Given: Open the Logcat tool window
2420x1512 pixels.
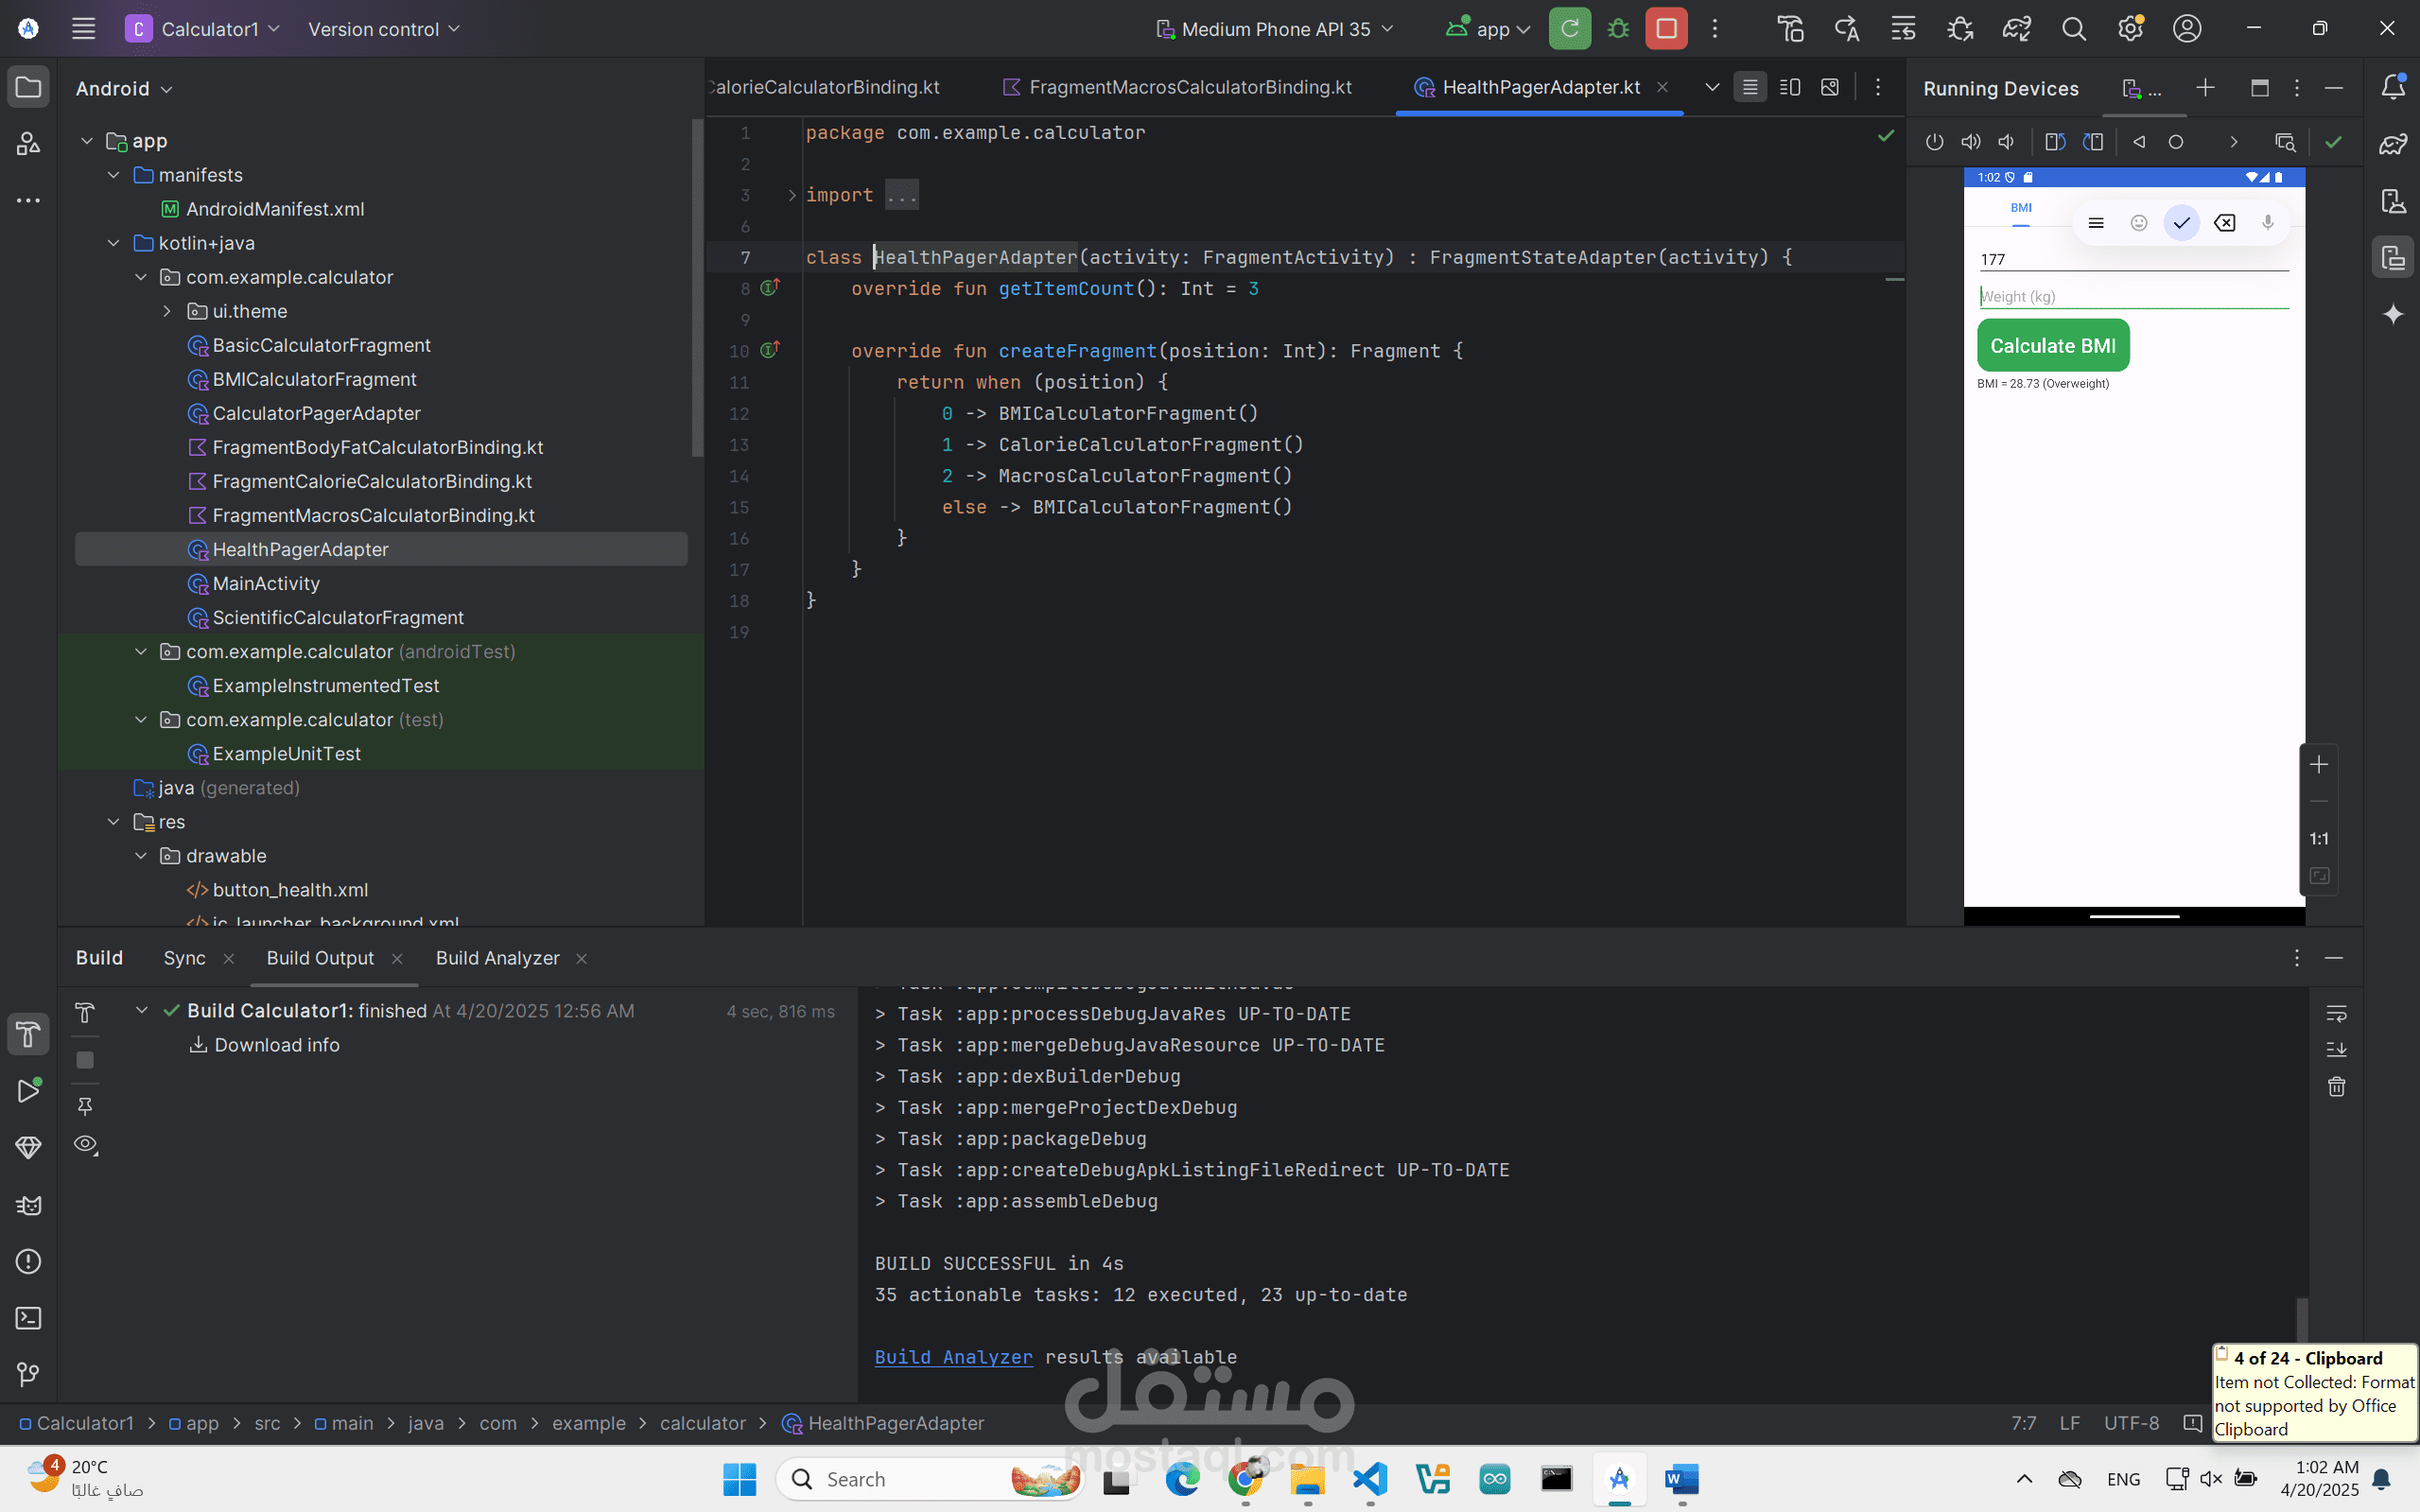Looking at the screenshot, I should point(28,1205).
